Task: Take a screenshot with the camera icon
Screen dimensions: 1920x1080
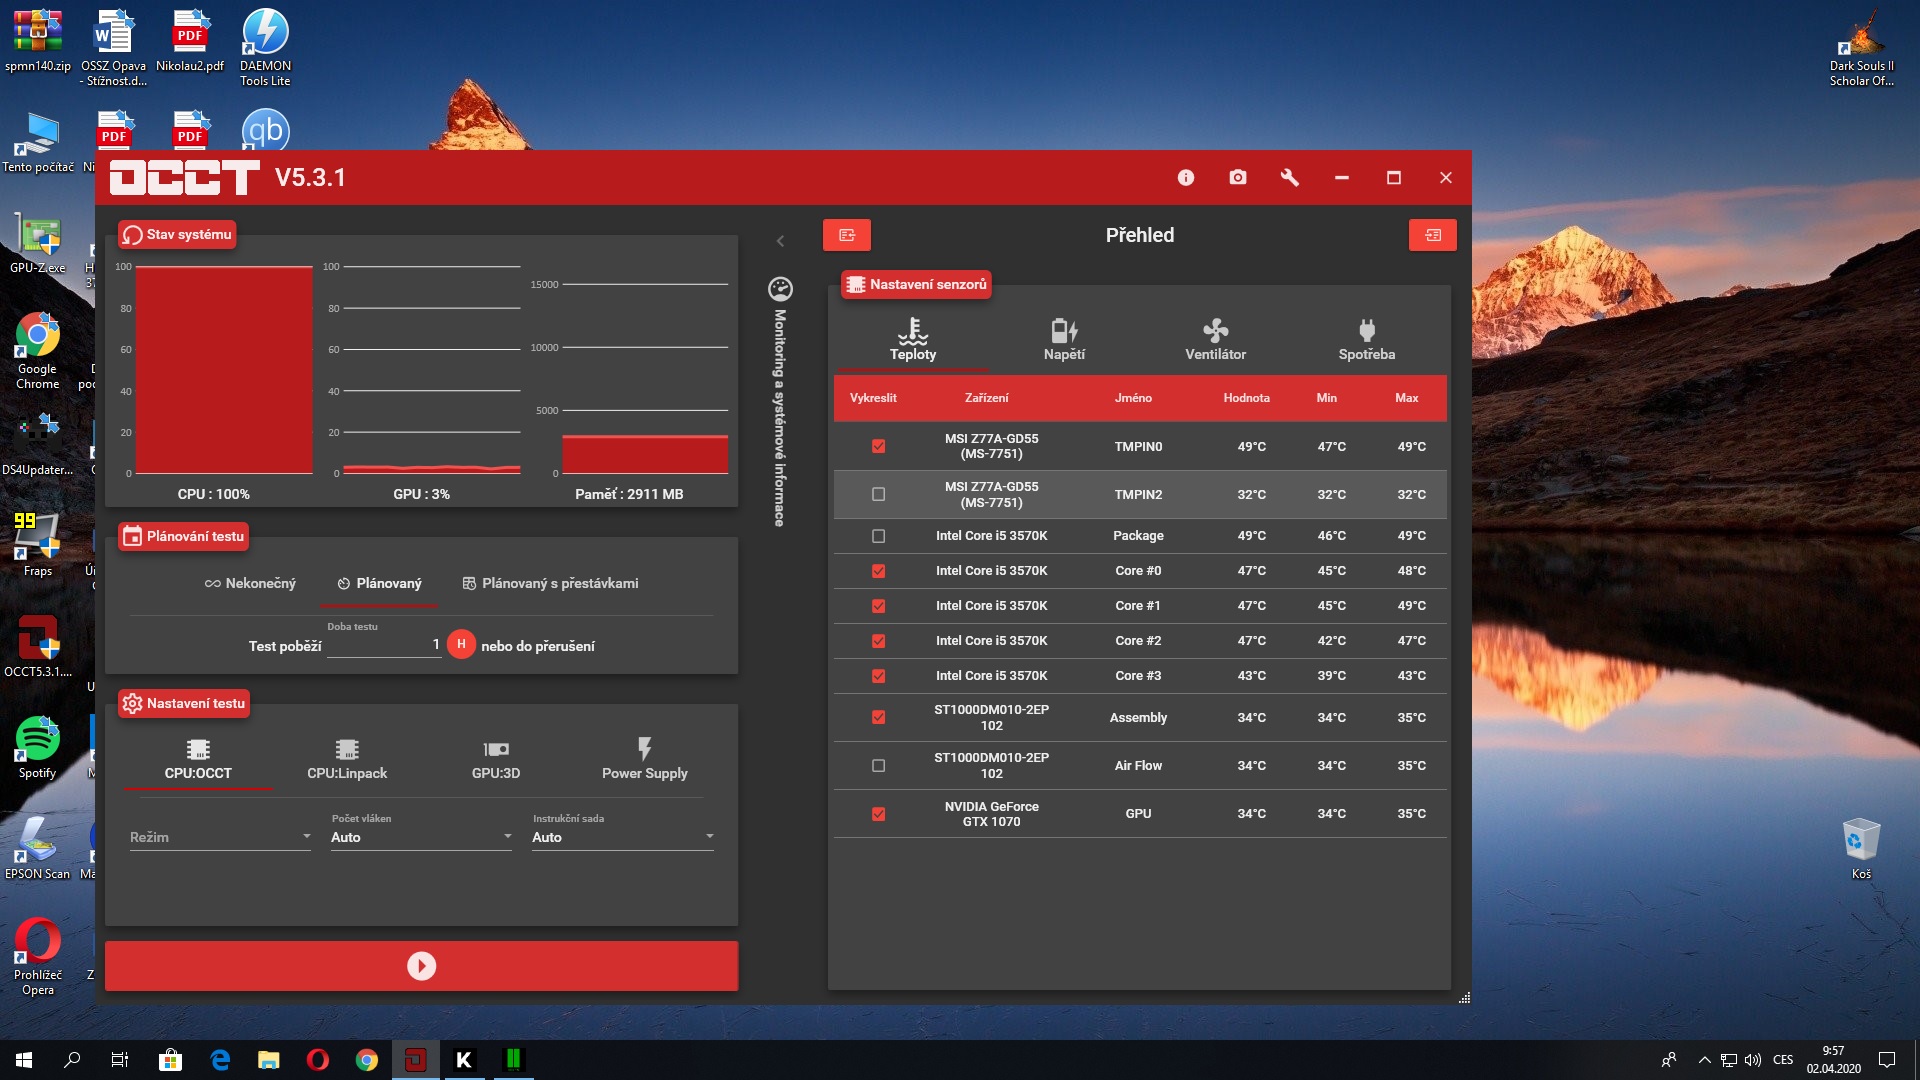Action: (1238, 178)
